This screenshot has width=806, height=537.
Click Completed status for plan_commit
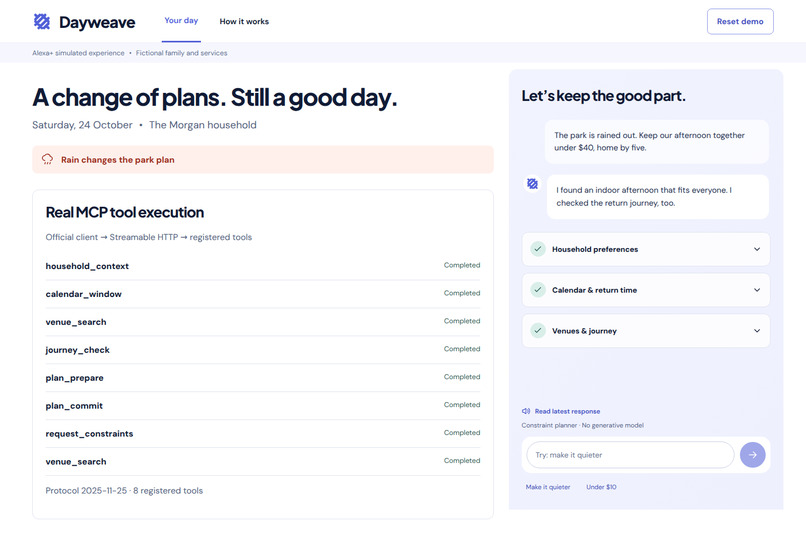(462, 405)
